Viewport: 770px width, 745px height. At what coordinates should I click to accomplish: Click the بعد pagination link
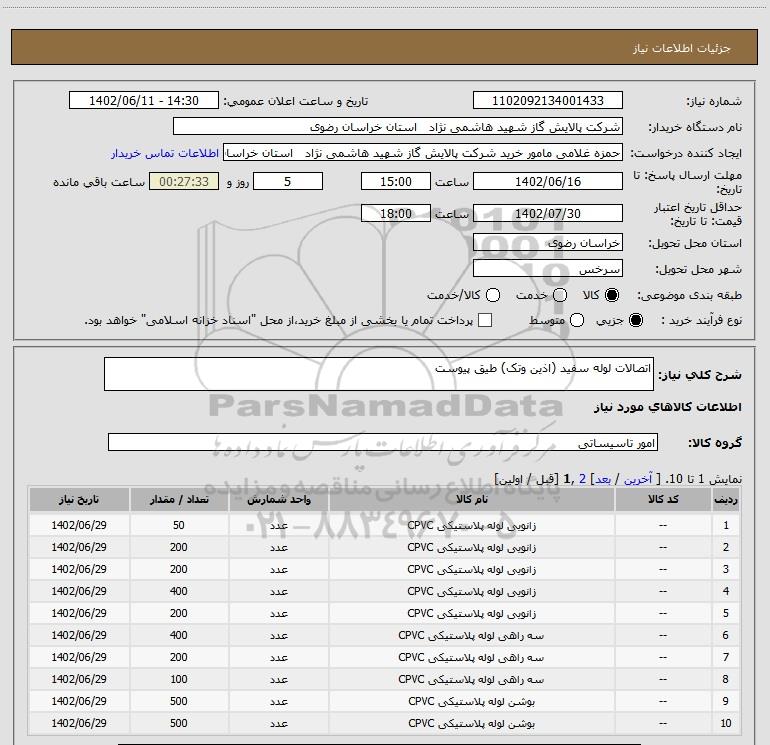(x=603, y=479)
